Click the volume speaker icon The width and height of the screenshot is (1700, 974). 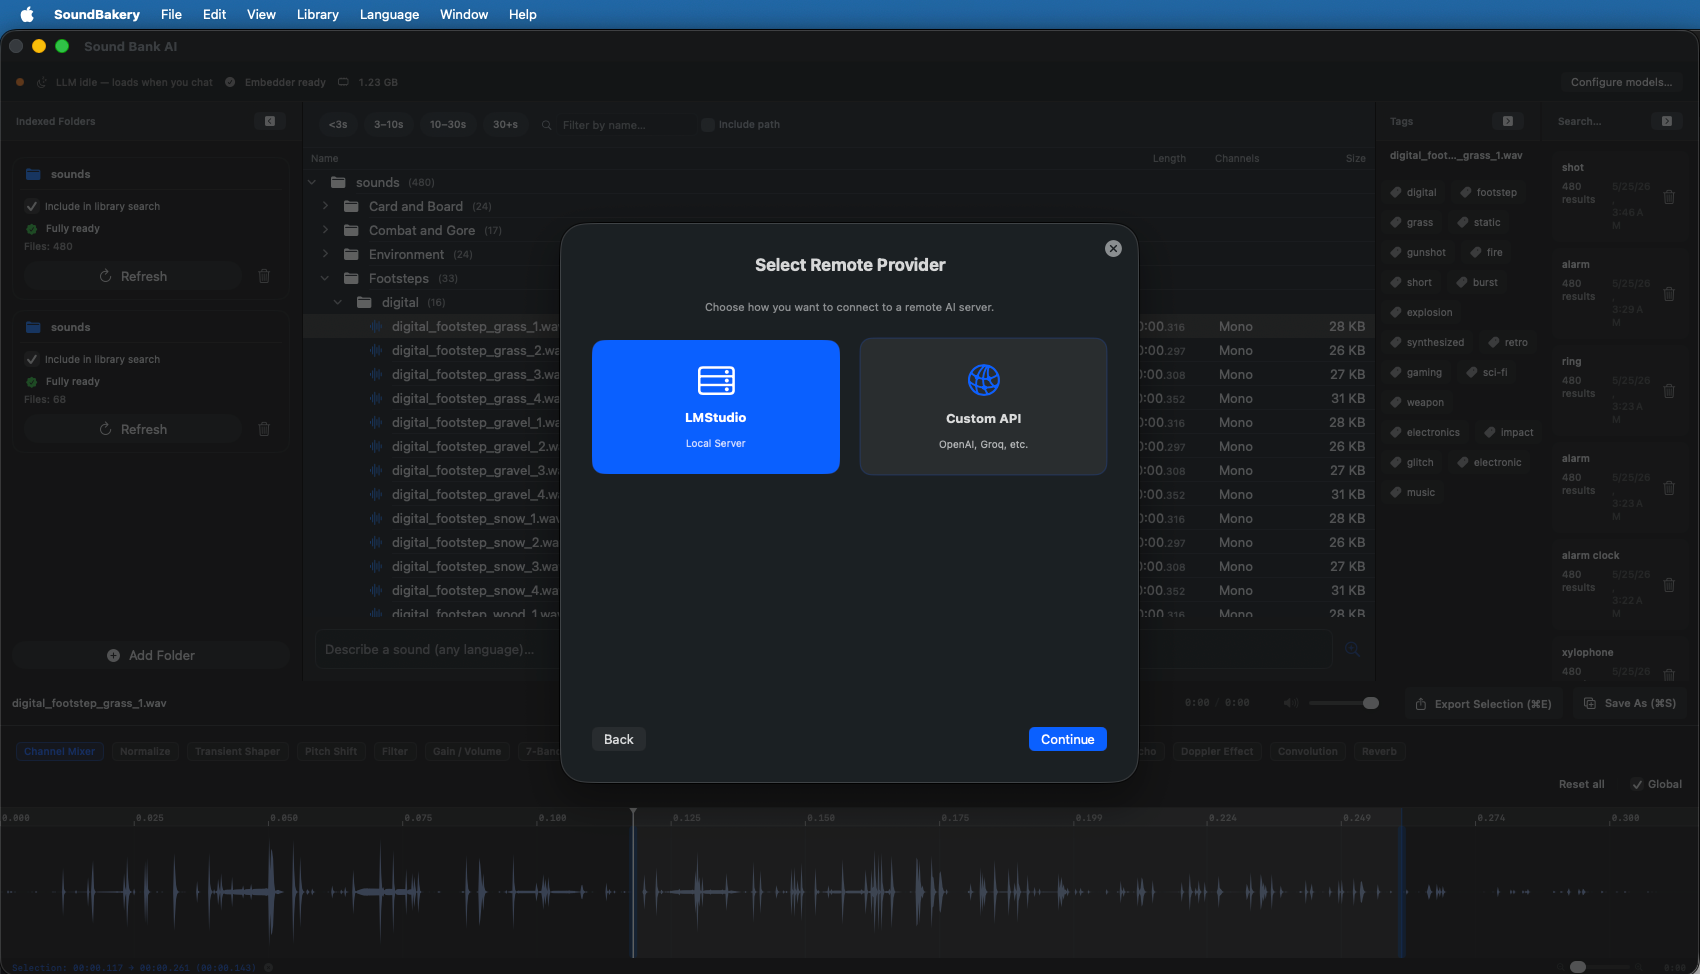(1291, 703)
